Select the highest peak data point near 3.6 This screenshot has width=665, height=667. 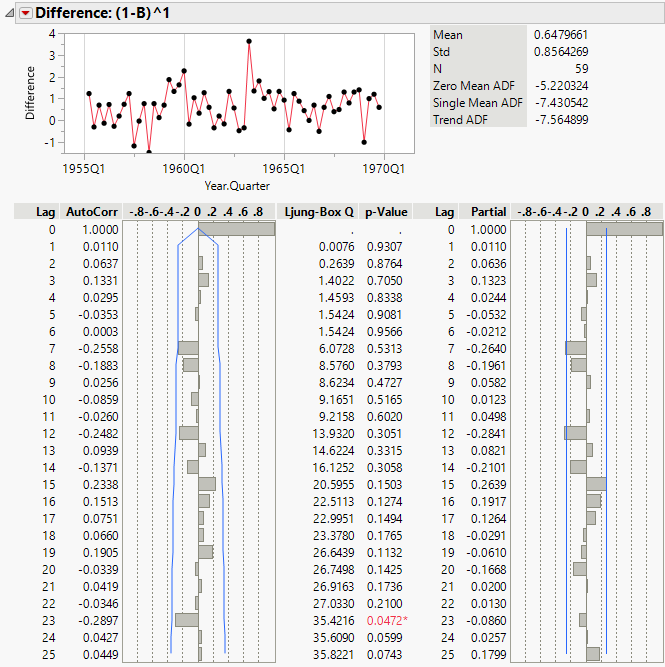coord(249,41)
